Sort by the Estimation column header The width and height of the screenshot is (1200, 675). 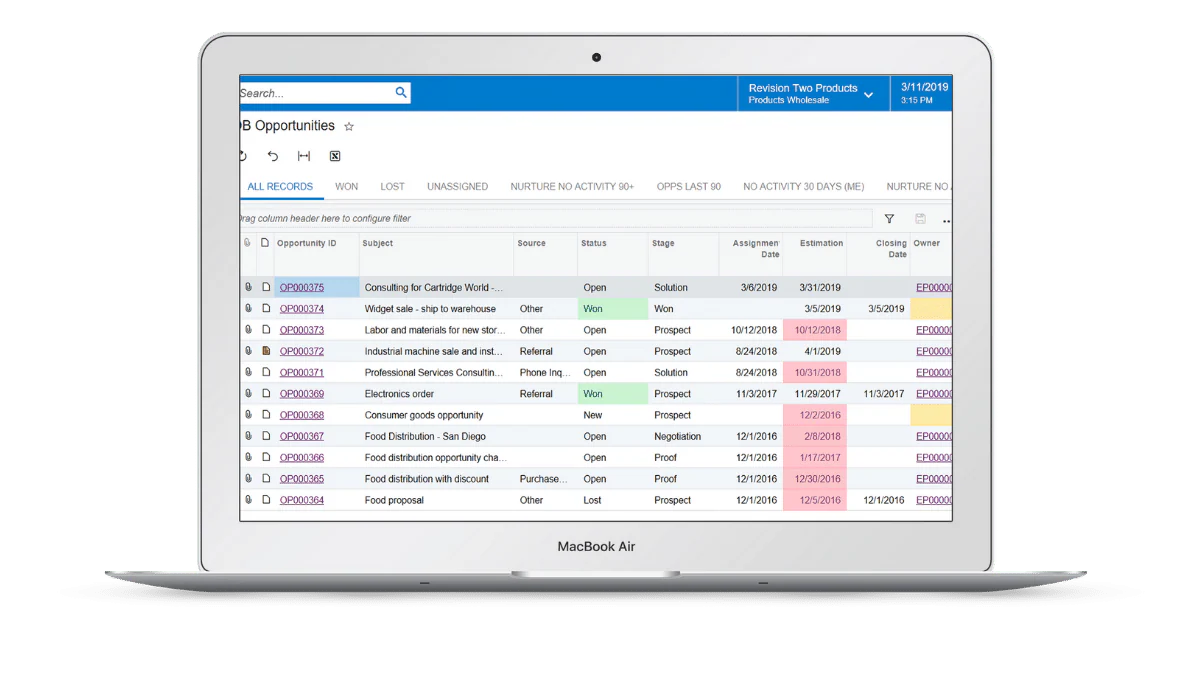click(x=821, y=243)
